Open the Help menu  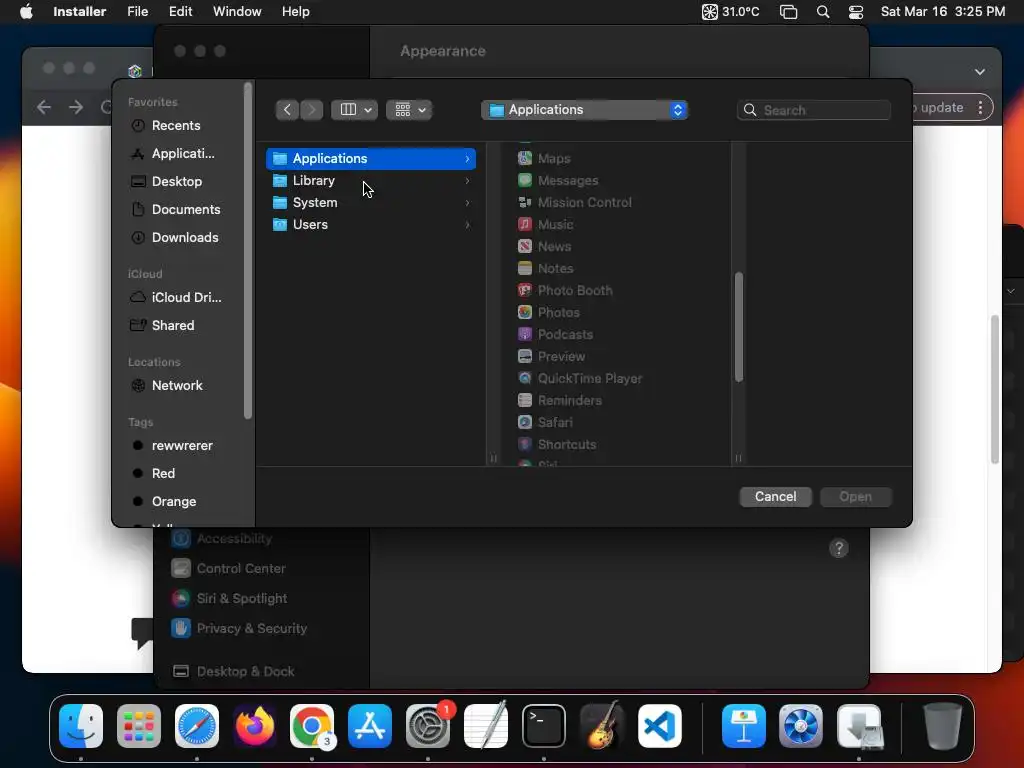tap(295, 12)
